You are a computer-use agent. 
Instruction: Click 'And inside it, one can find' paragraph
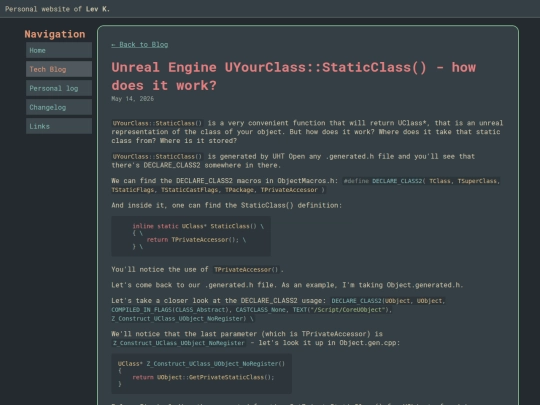click(227, 205)
